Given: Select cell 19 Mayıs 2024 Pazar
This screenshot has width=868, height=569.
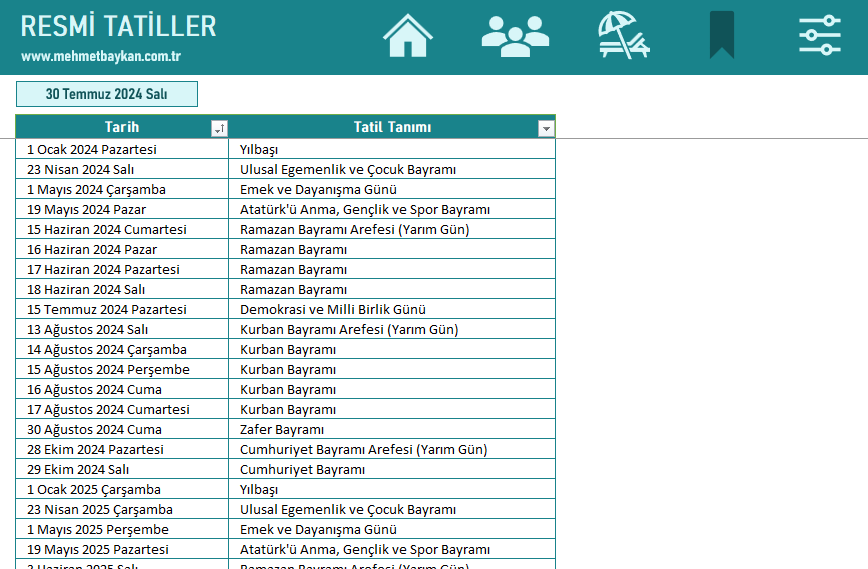Looking at the screenshot, I should pyautogui.click(x=122, y=209).
